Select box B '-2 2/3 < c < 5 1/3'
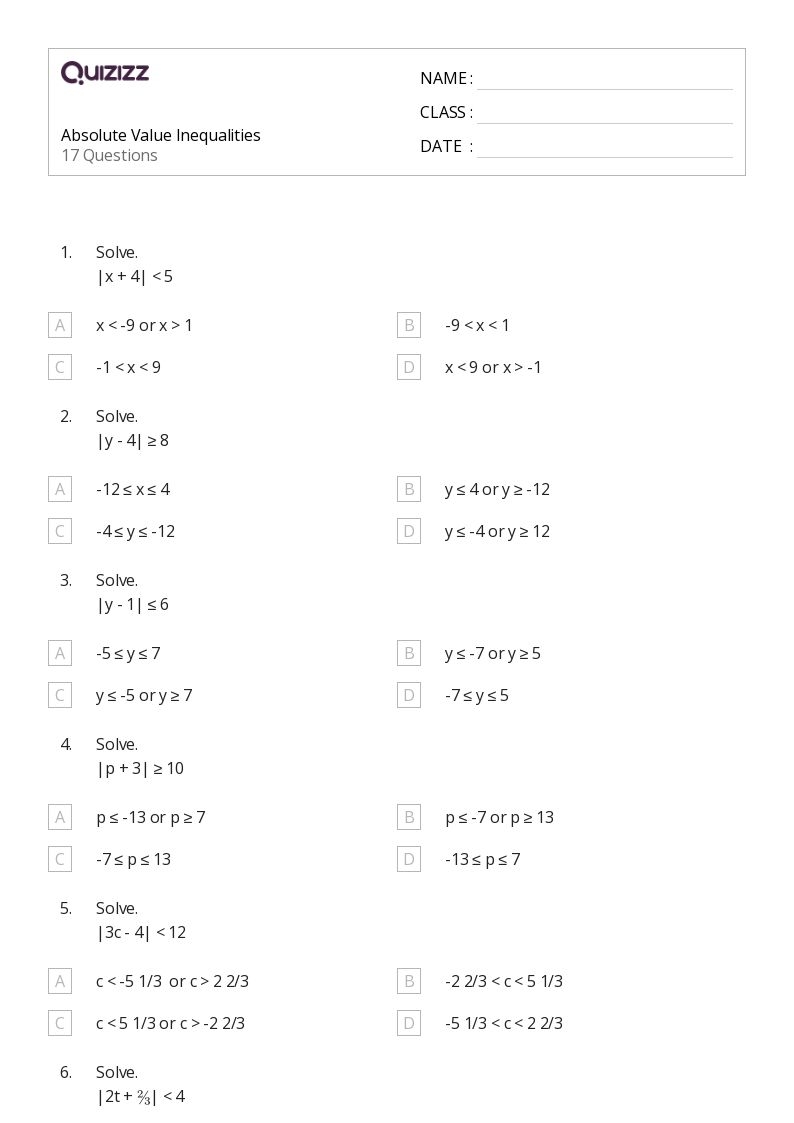The width and height of the screenshot is (794, 1123). coord(409,981)
